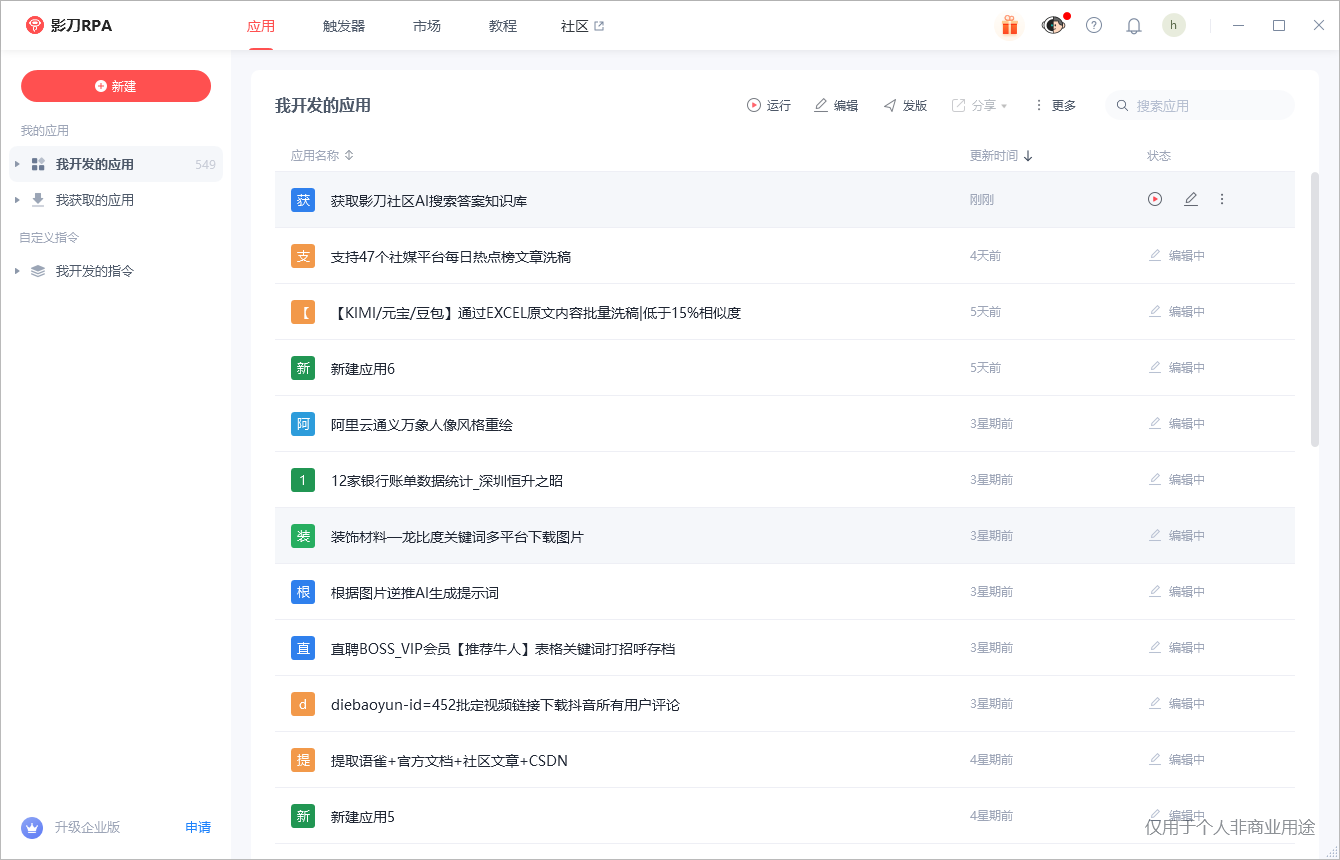The height and width of the screenshot is (860, 1340).
Task: Click the green 新 icon of 新建应用5
Action: [x=303, y=816]
